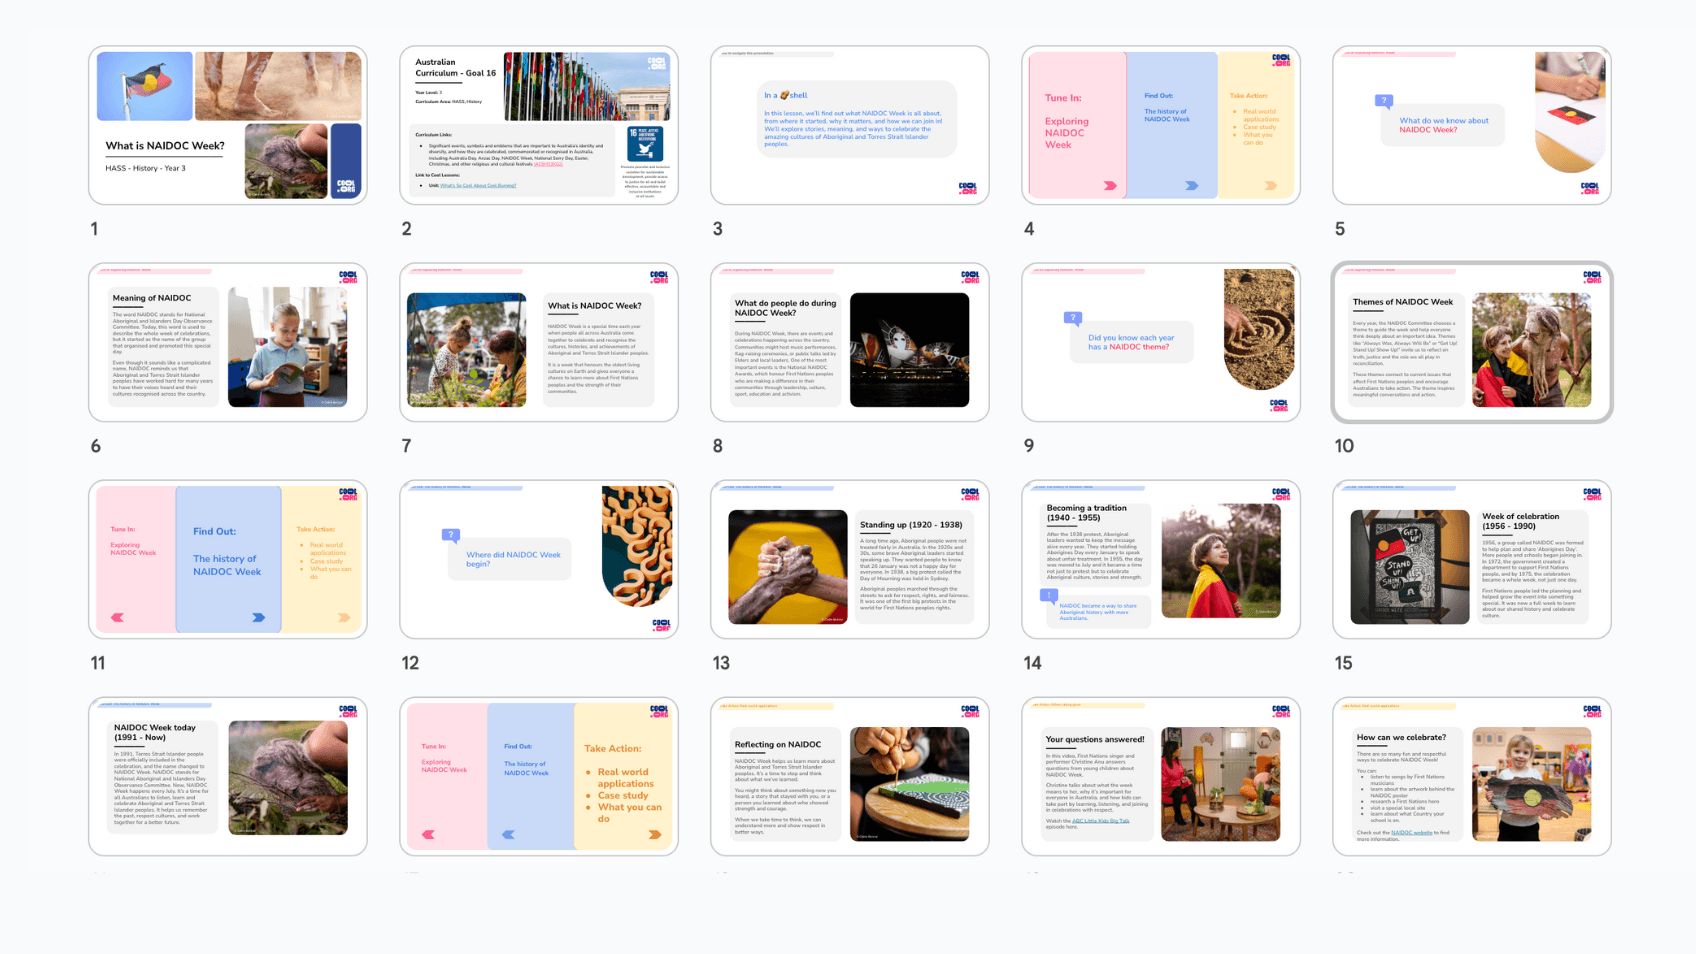Open the Cool Burning unit link on slide 2
Screen dimensions: 1696x954
(478, 186)
